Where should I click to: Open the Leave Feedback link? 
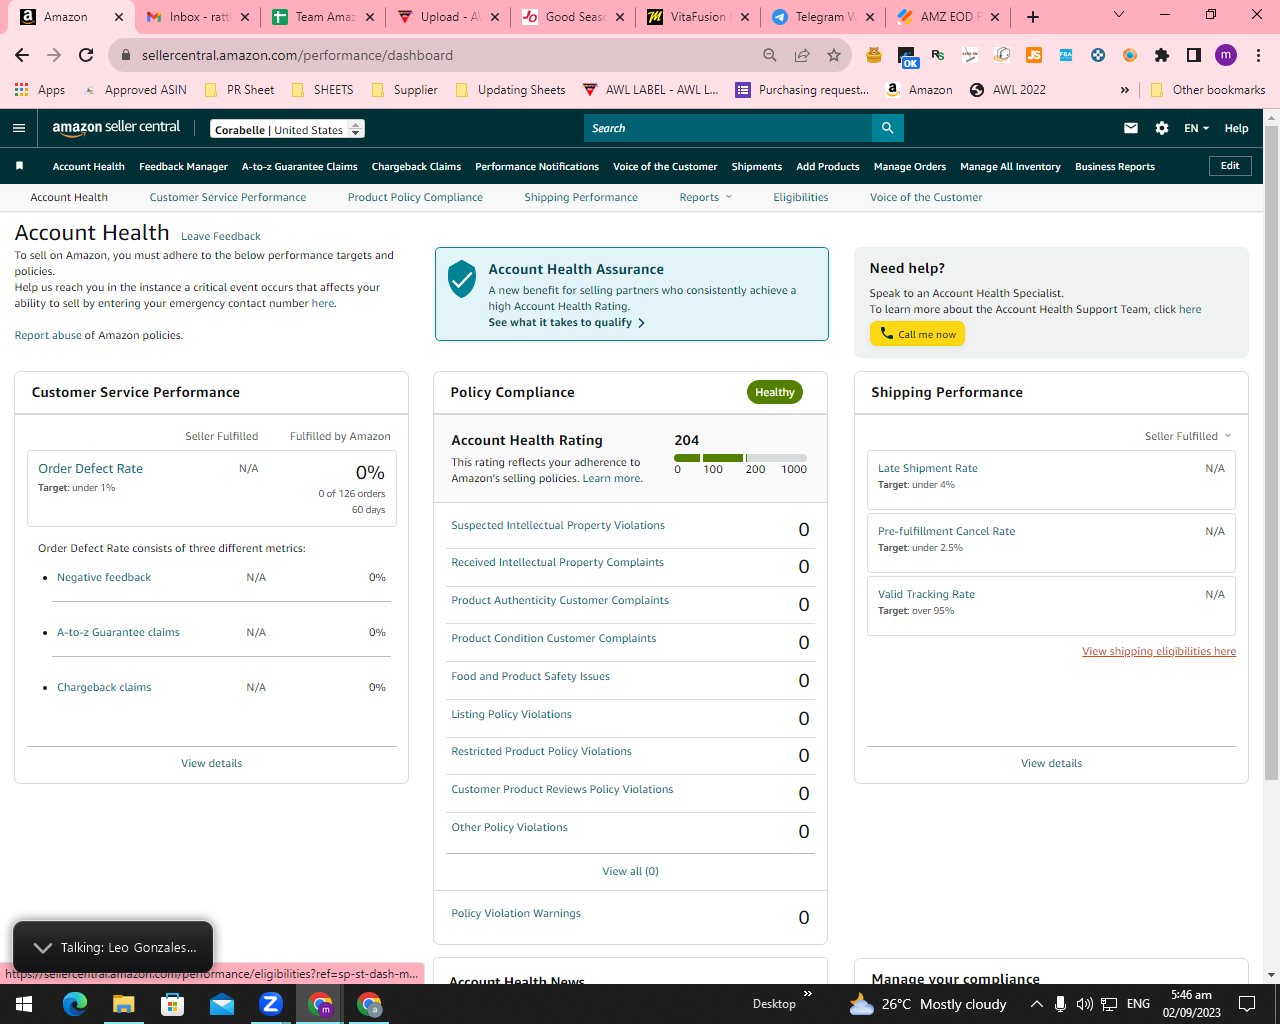click(x=221, y=236)
